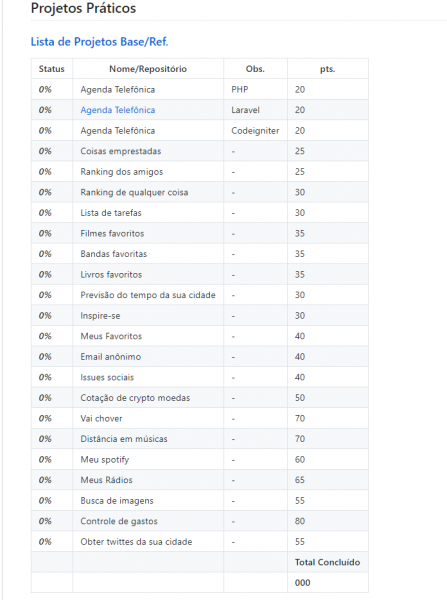Screen dimensions: 447x600
Task: Open the blue Agenda Telefônica Laravel link
Action: 117,110
